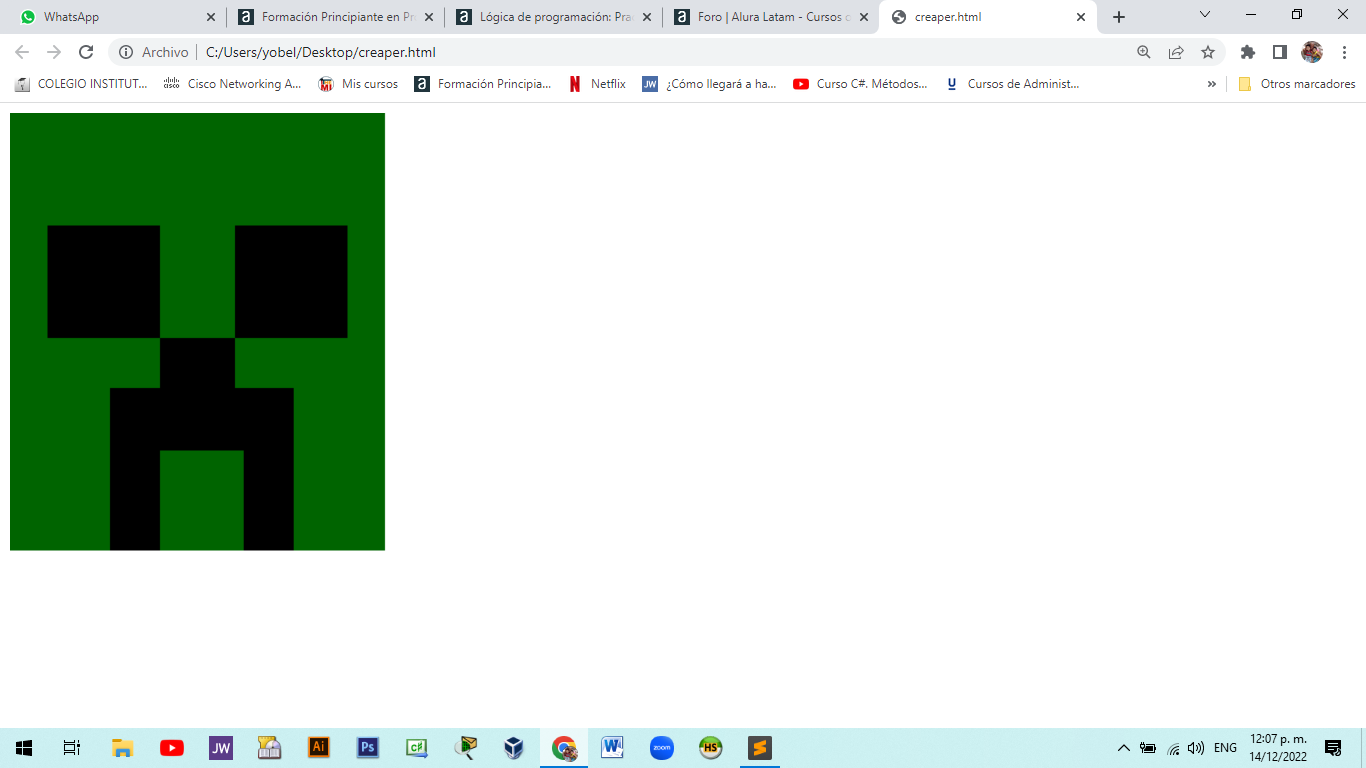This screenshot has width=1366, height=768.
Task: Open the HS app in taskbar
Action: tap(711, 748)
